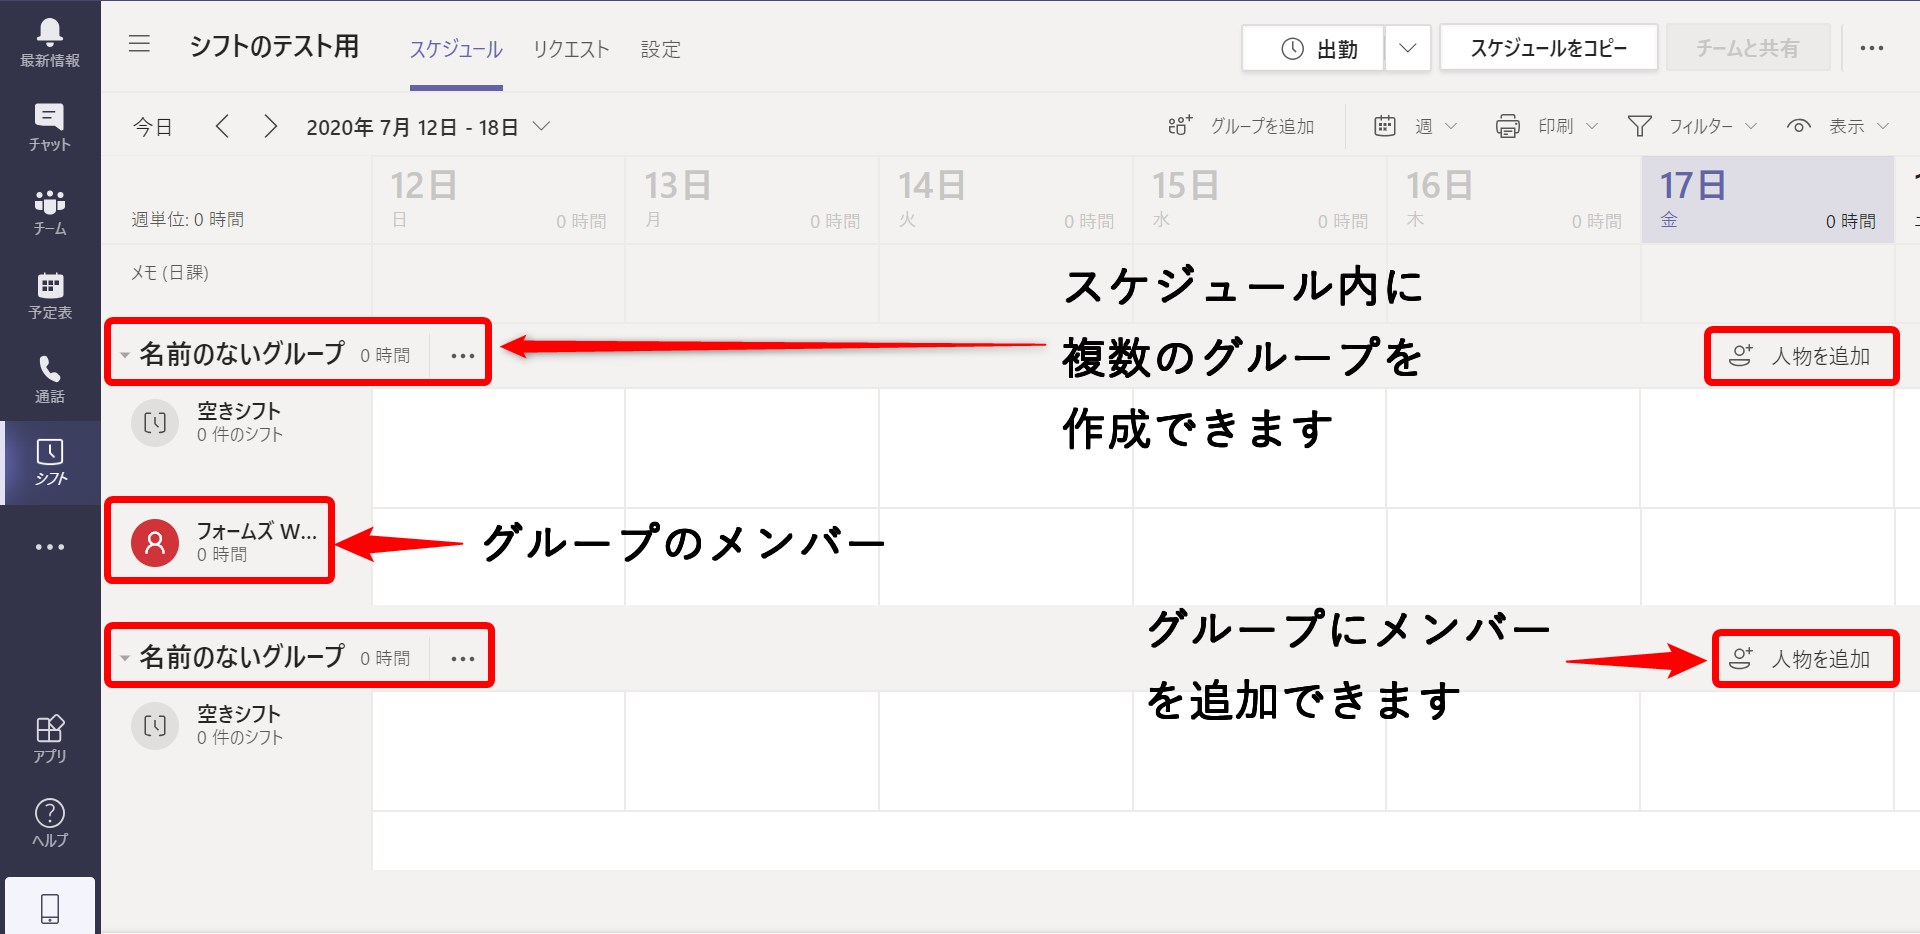Open the date range 2020年7月12日-18日 dropdown
This screenshot has height=934, width=1920.
click(x=428, y=126)
